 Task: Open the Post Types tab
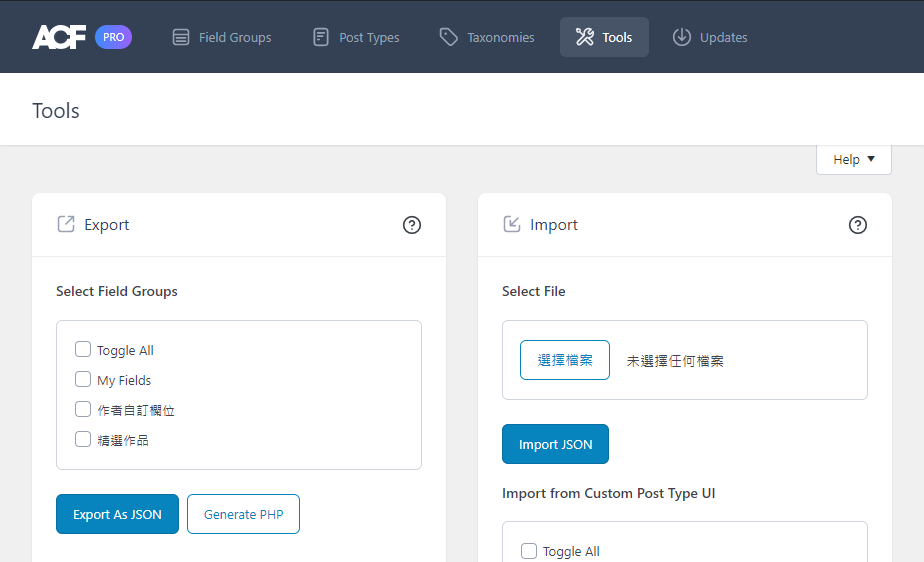point(357,37)
